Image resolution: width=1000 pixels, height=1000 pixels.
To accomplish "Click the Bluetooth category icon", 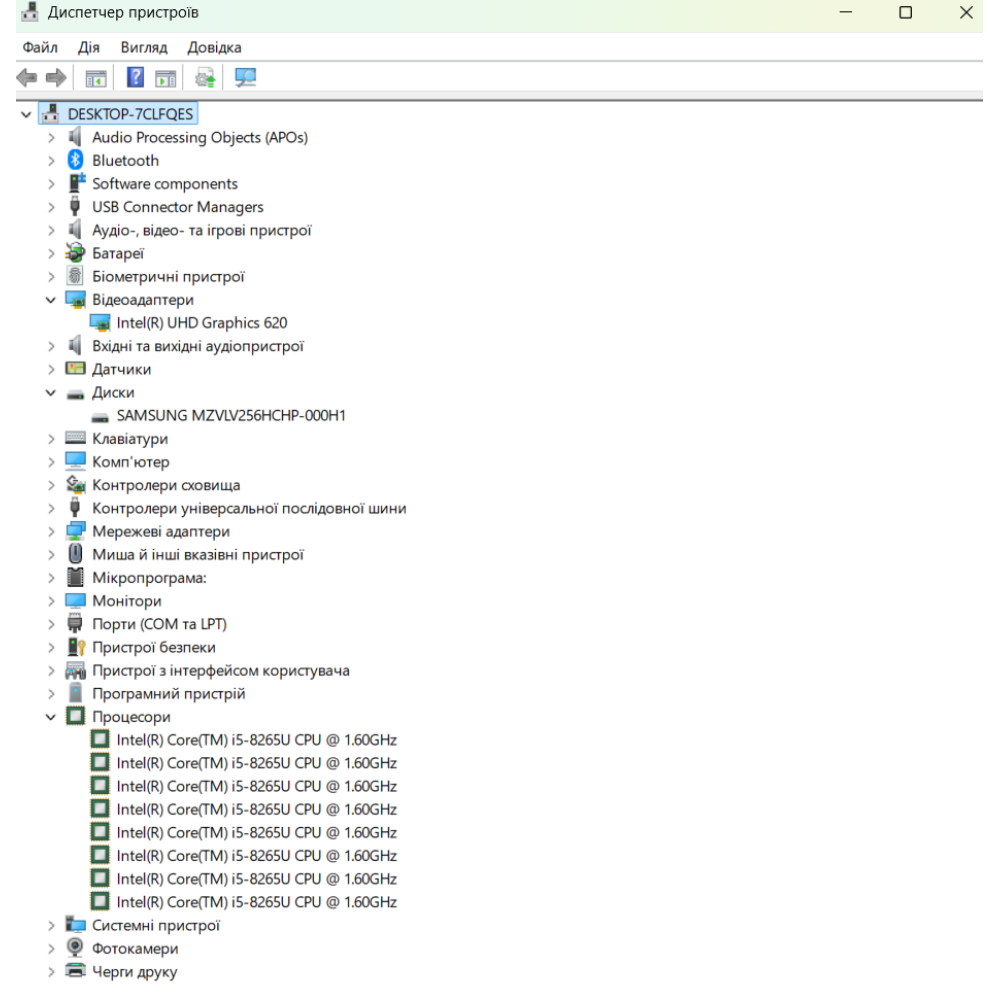I will coord(75,160).
